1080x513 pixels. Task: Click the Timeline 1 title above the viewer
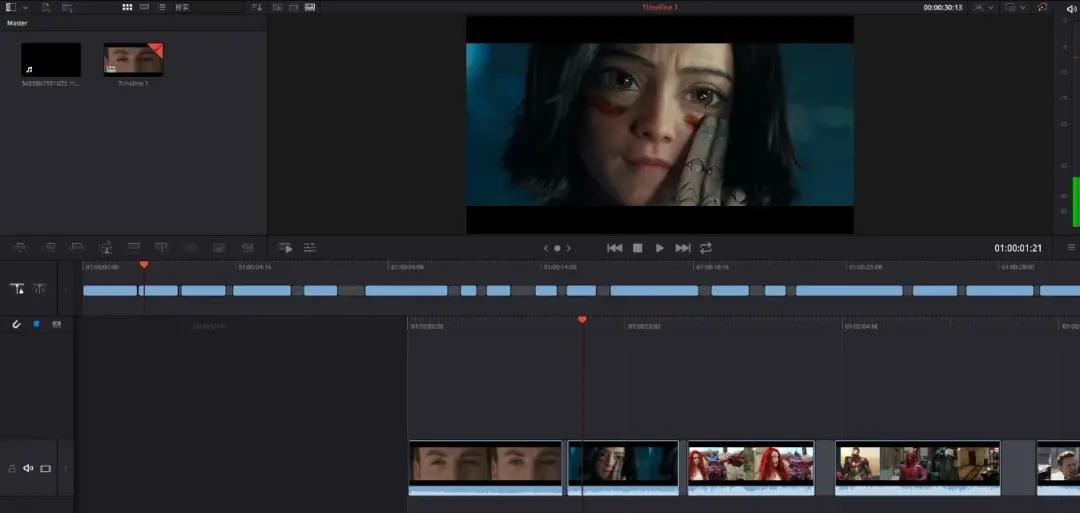click(660, 7)
